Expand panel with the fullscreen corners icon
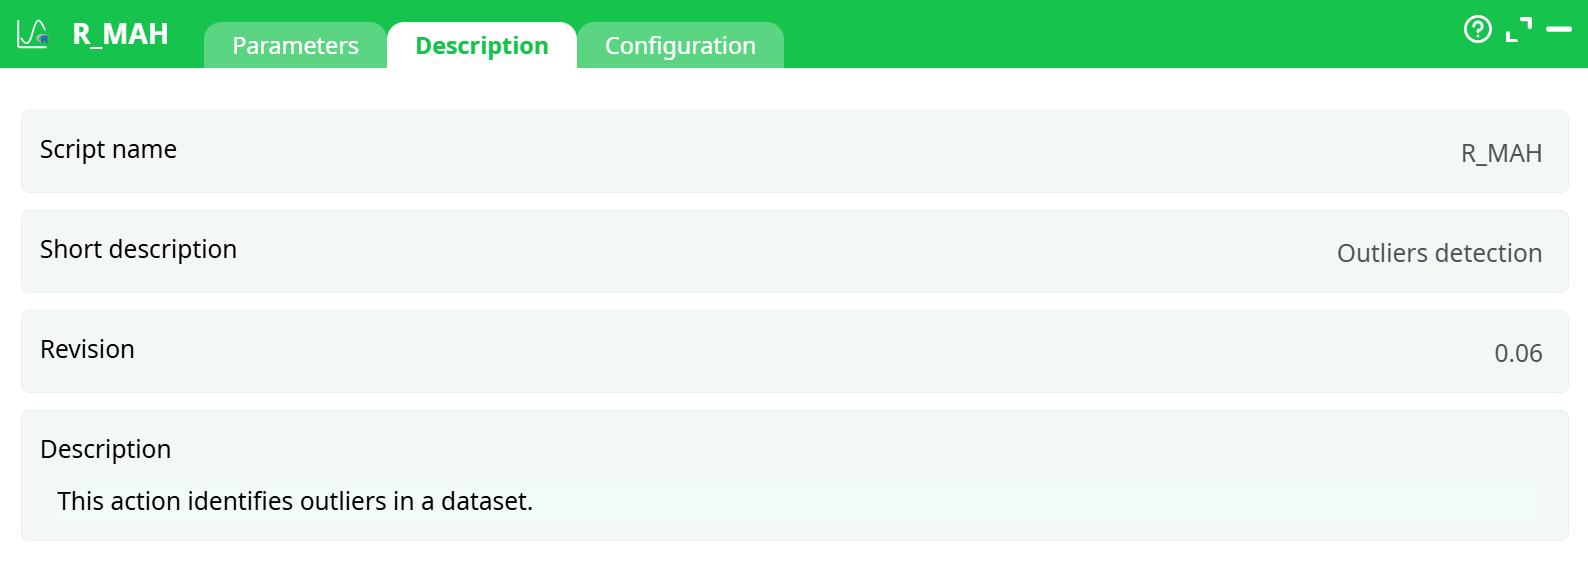The image size is (1588, 562). (1518, 30)
